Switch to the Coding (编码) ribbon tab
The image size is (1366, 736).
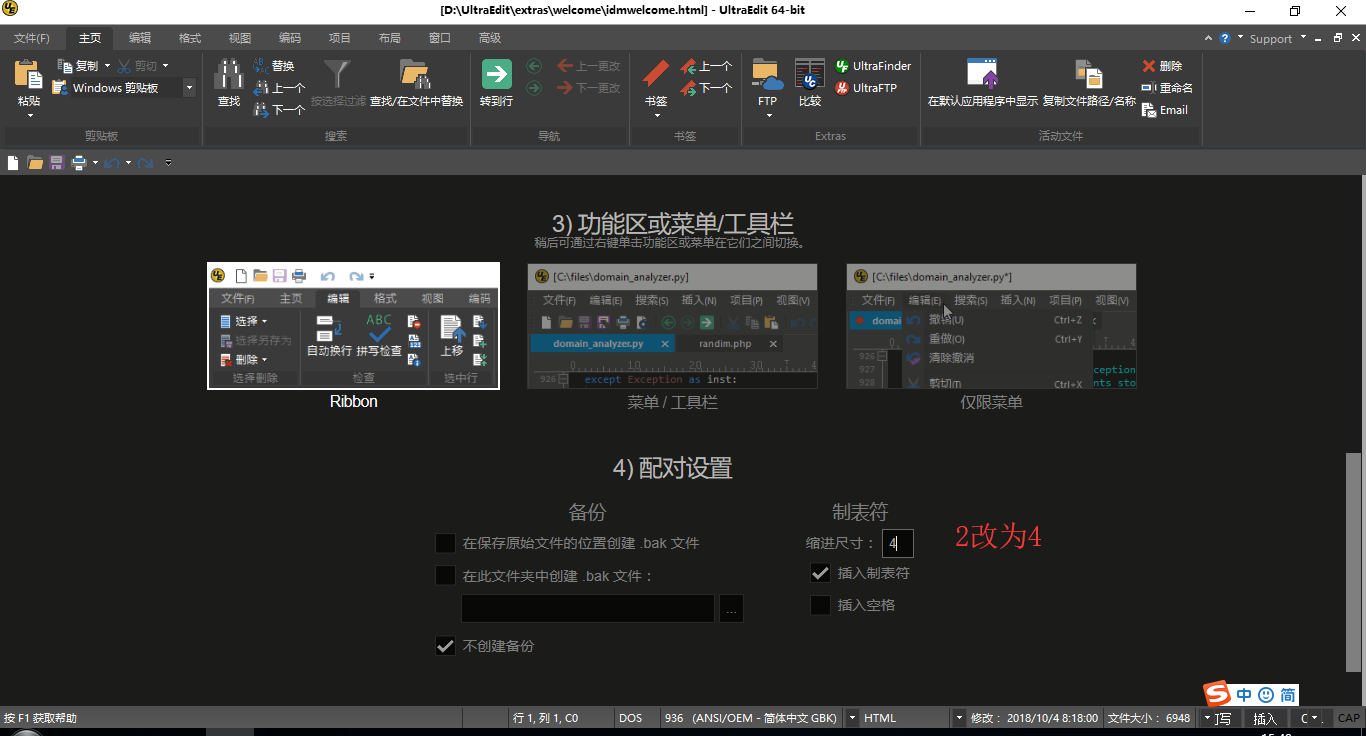(290, 38)
